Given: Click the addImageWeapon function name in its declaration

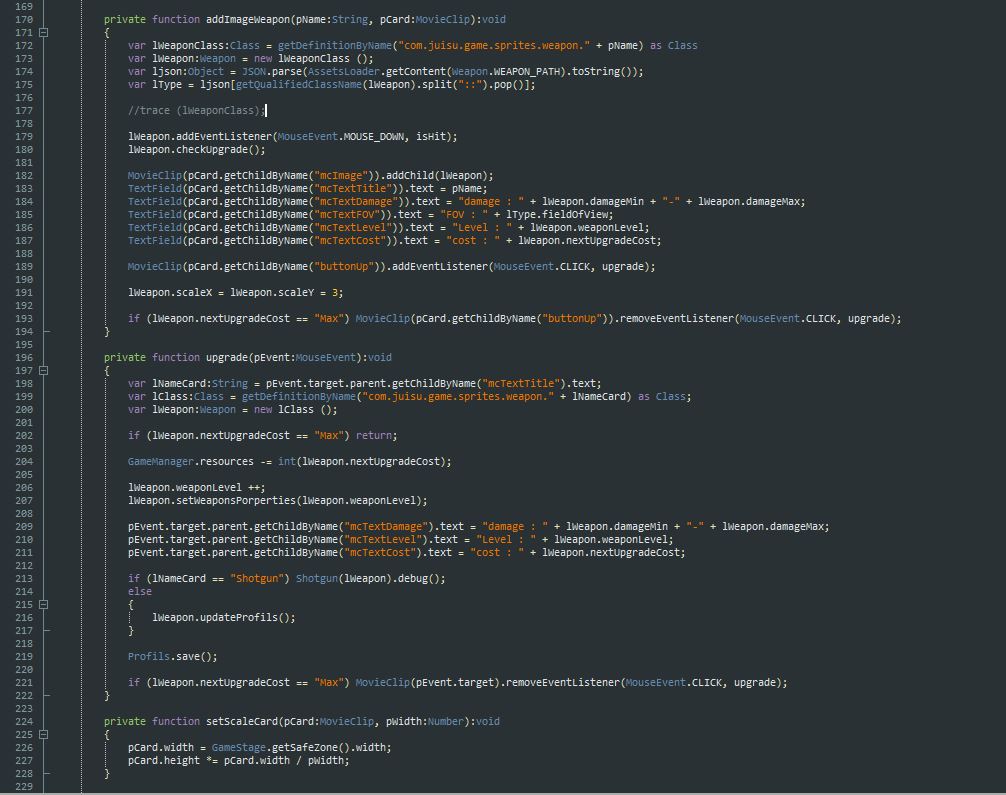Looking at the screenshot, I should pos(248,20).
